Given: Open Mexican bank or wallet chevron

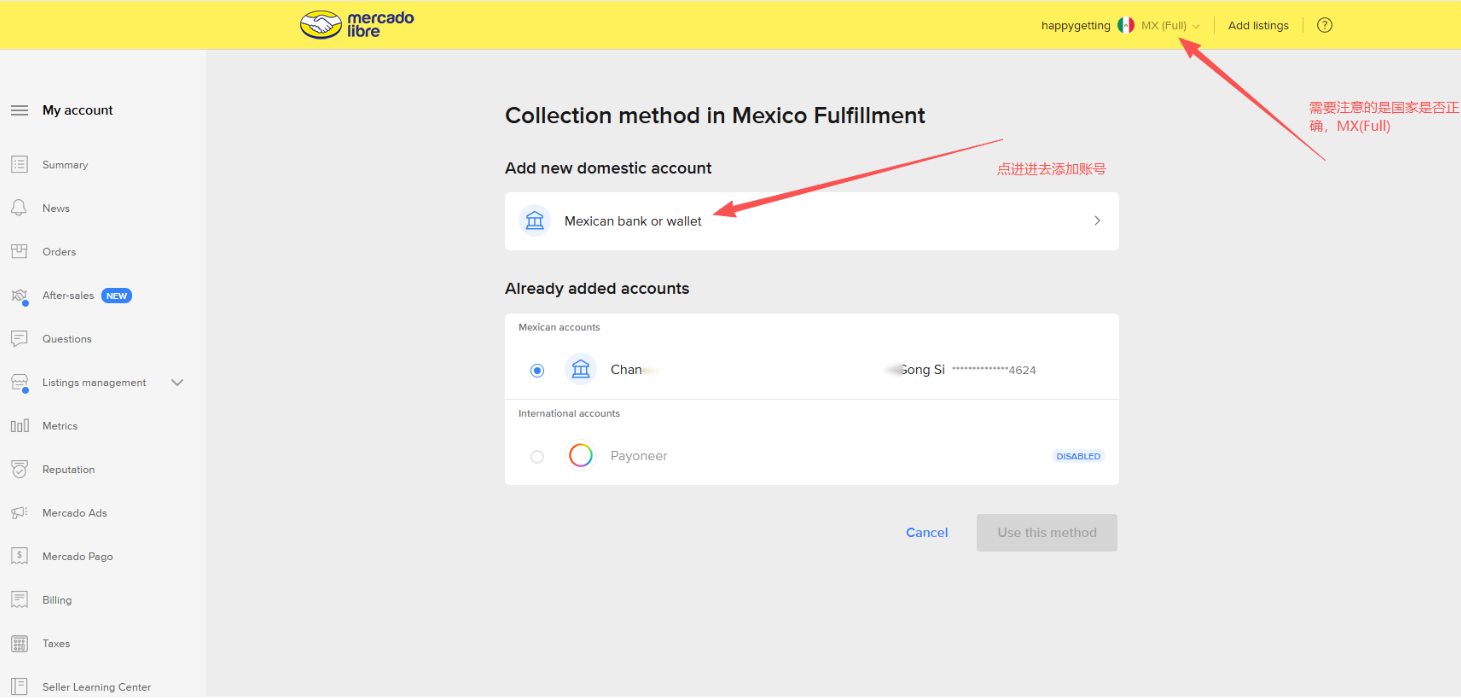Looking at the screenshot, I should (x=1097, y=221).
